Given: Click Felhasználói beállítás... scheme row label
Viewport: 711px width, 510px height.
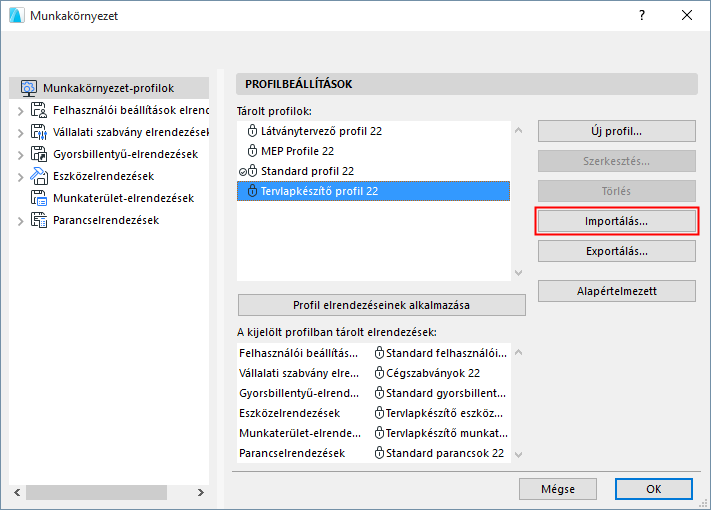Looking at the screenshot, I should pyautogui.click(x=298, y=353).
